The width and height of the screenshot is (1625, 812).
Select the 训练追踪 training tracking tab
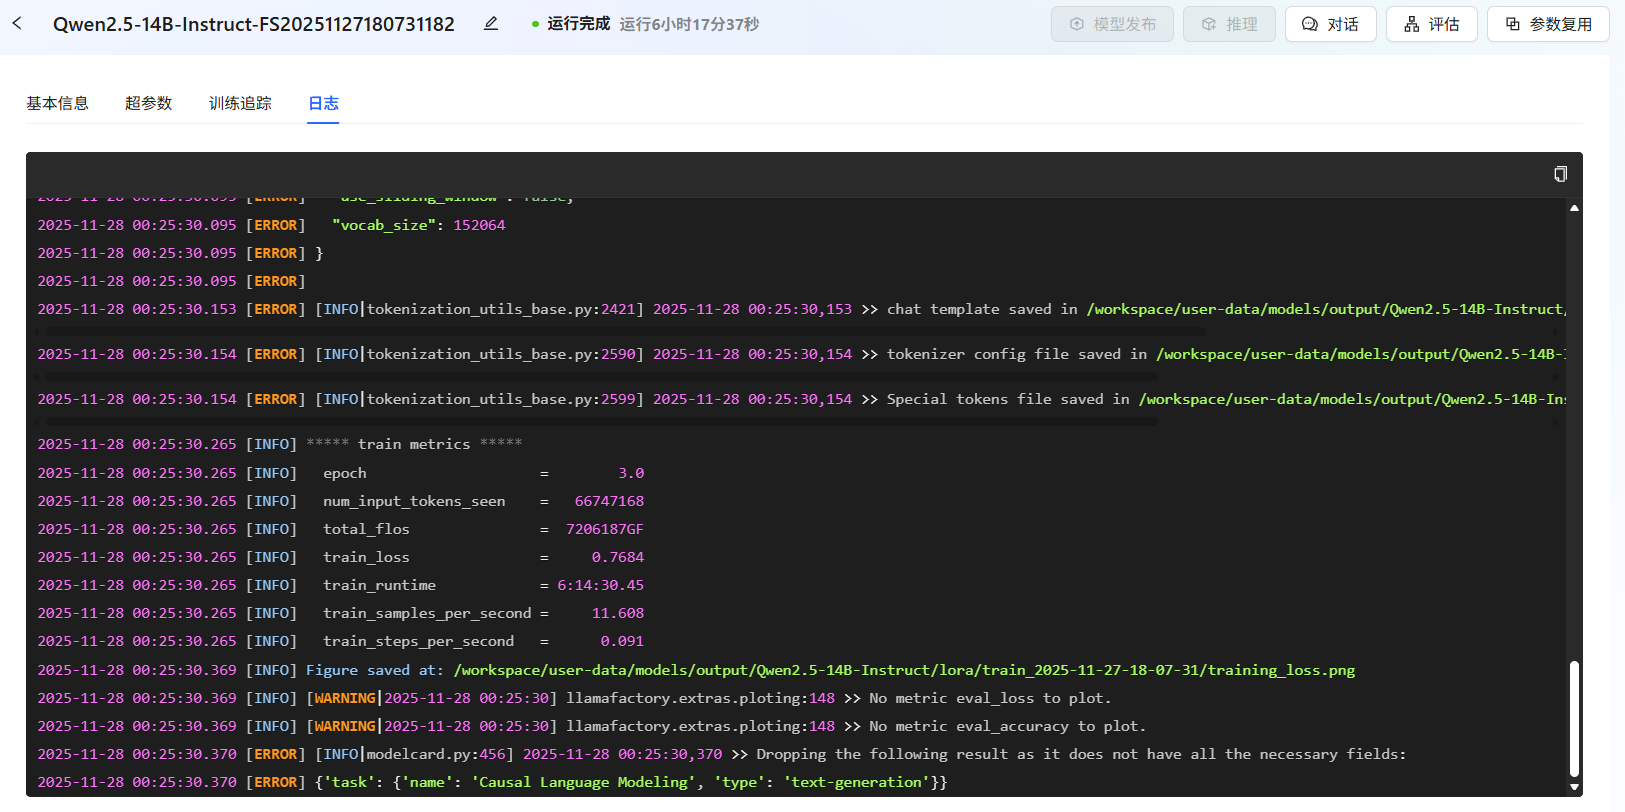[240, 103]
